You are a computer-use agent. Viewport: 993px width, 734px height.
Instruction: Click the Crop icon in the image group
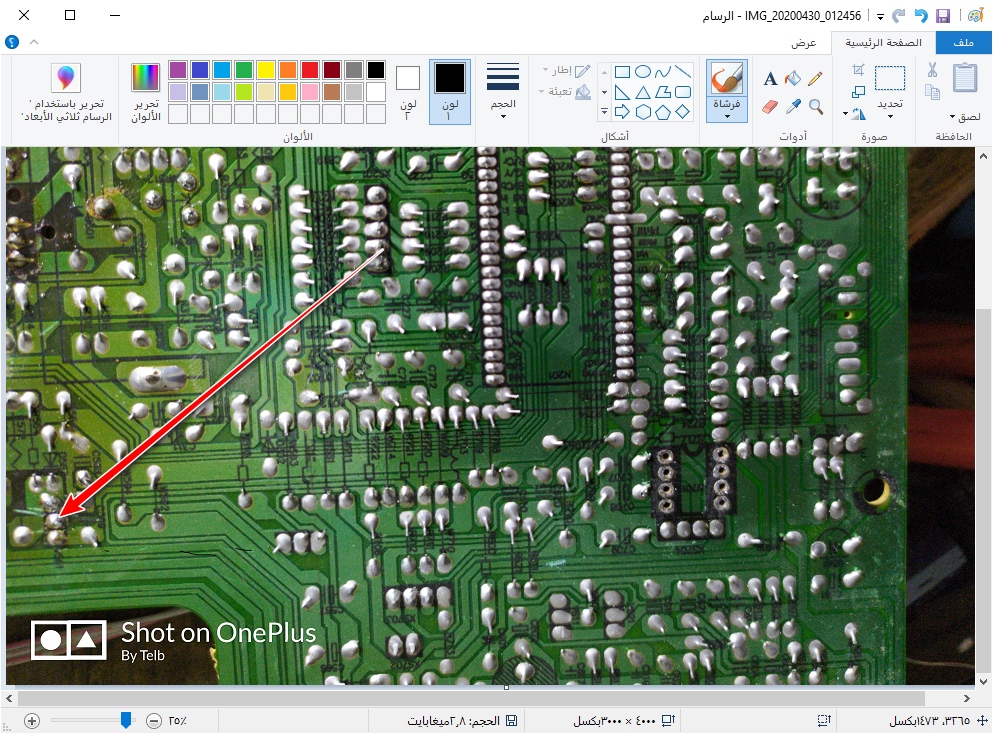858,70
